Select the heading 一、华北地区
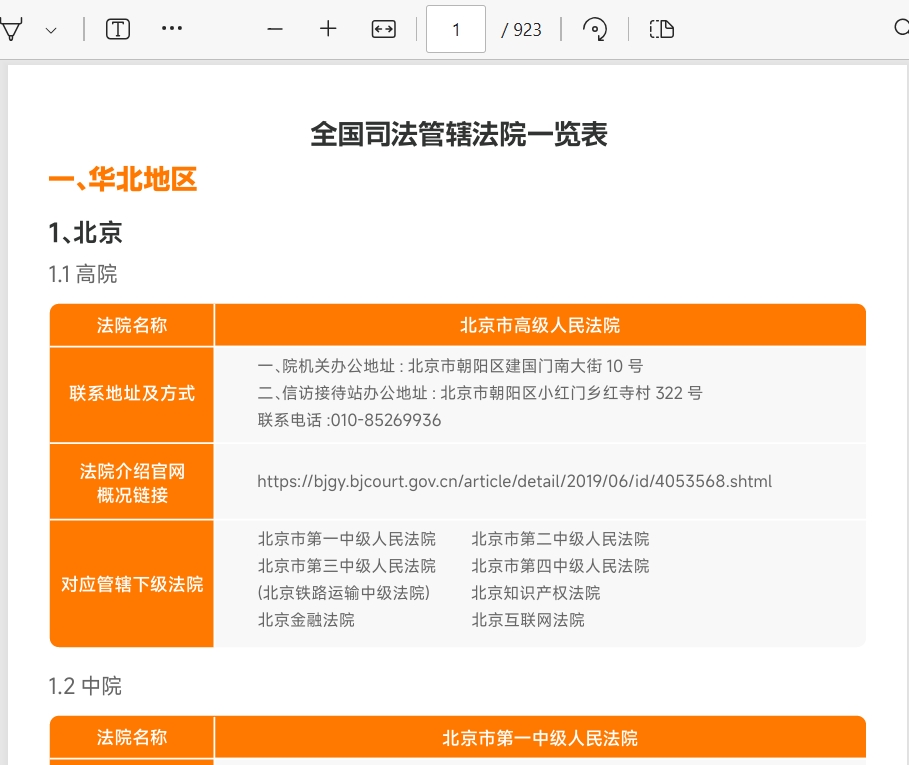 pos(122,180)
